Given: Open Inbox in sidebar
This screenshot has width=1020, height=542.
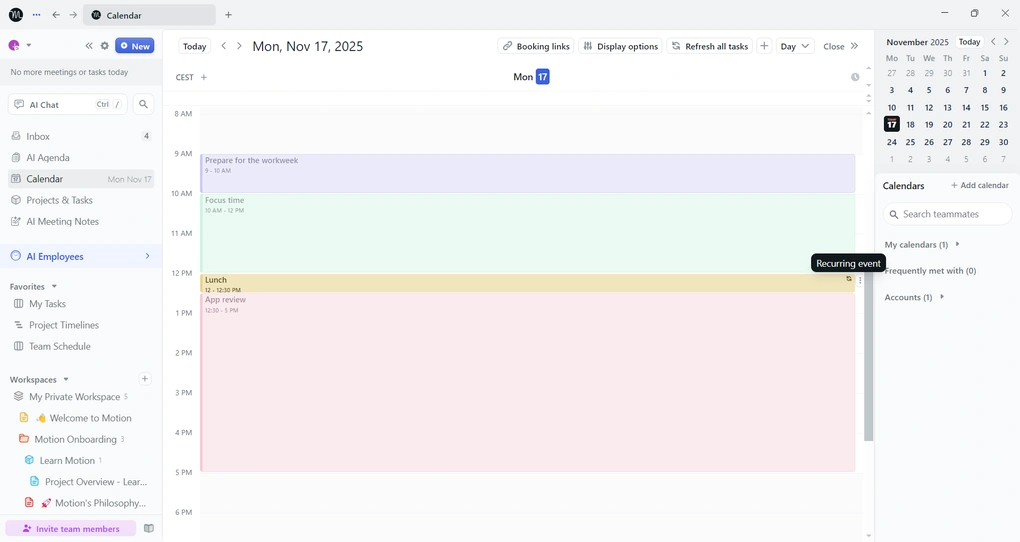Looking at the screenshot, I should pos(38,136).
